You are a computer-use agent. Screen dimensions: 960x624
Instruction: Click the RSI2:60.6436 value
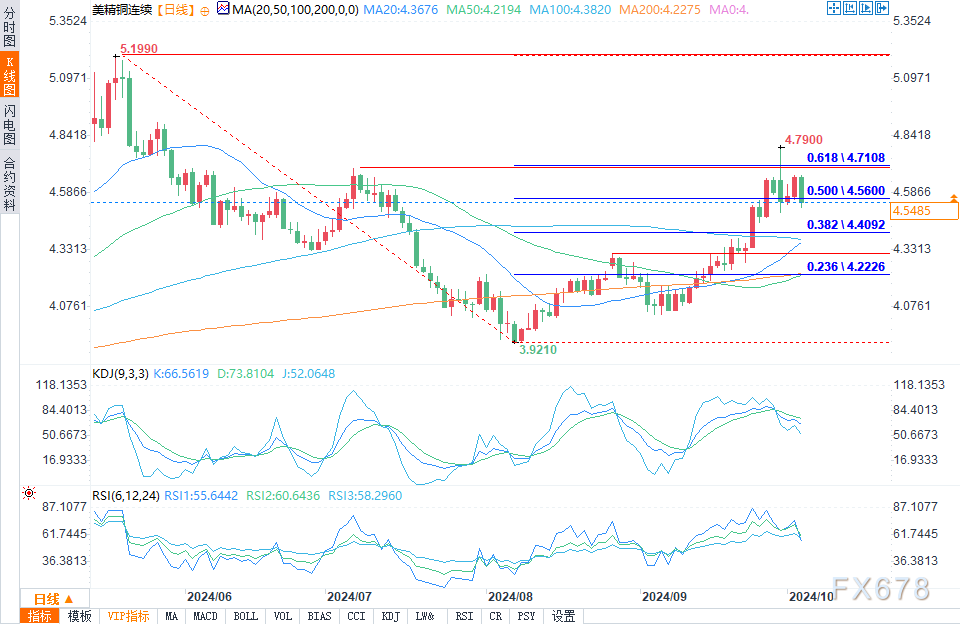click(x=283, y=495)
